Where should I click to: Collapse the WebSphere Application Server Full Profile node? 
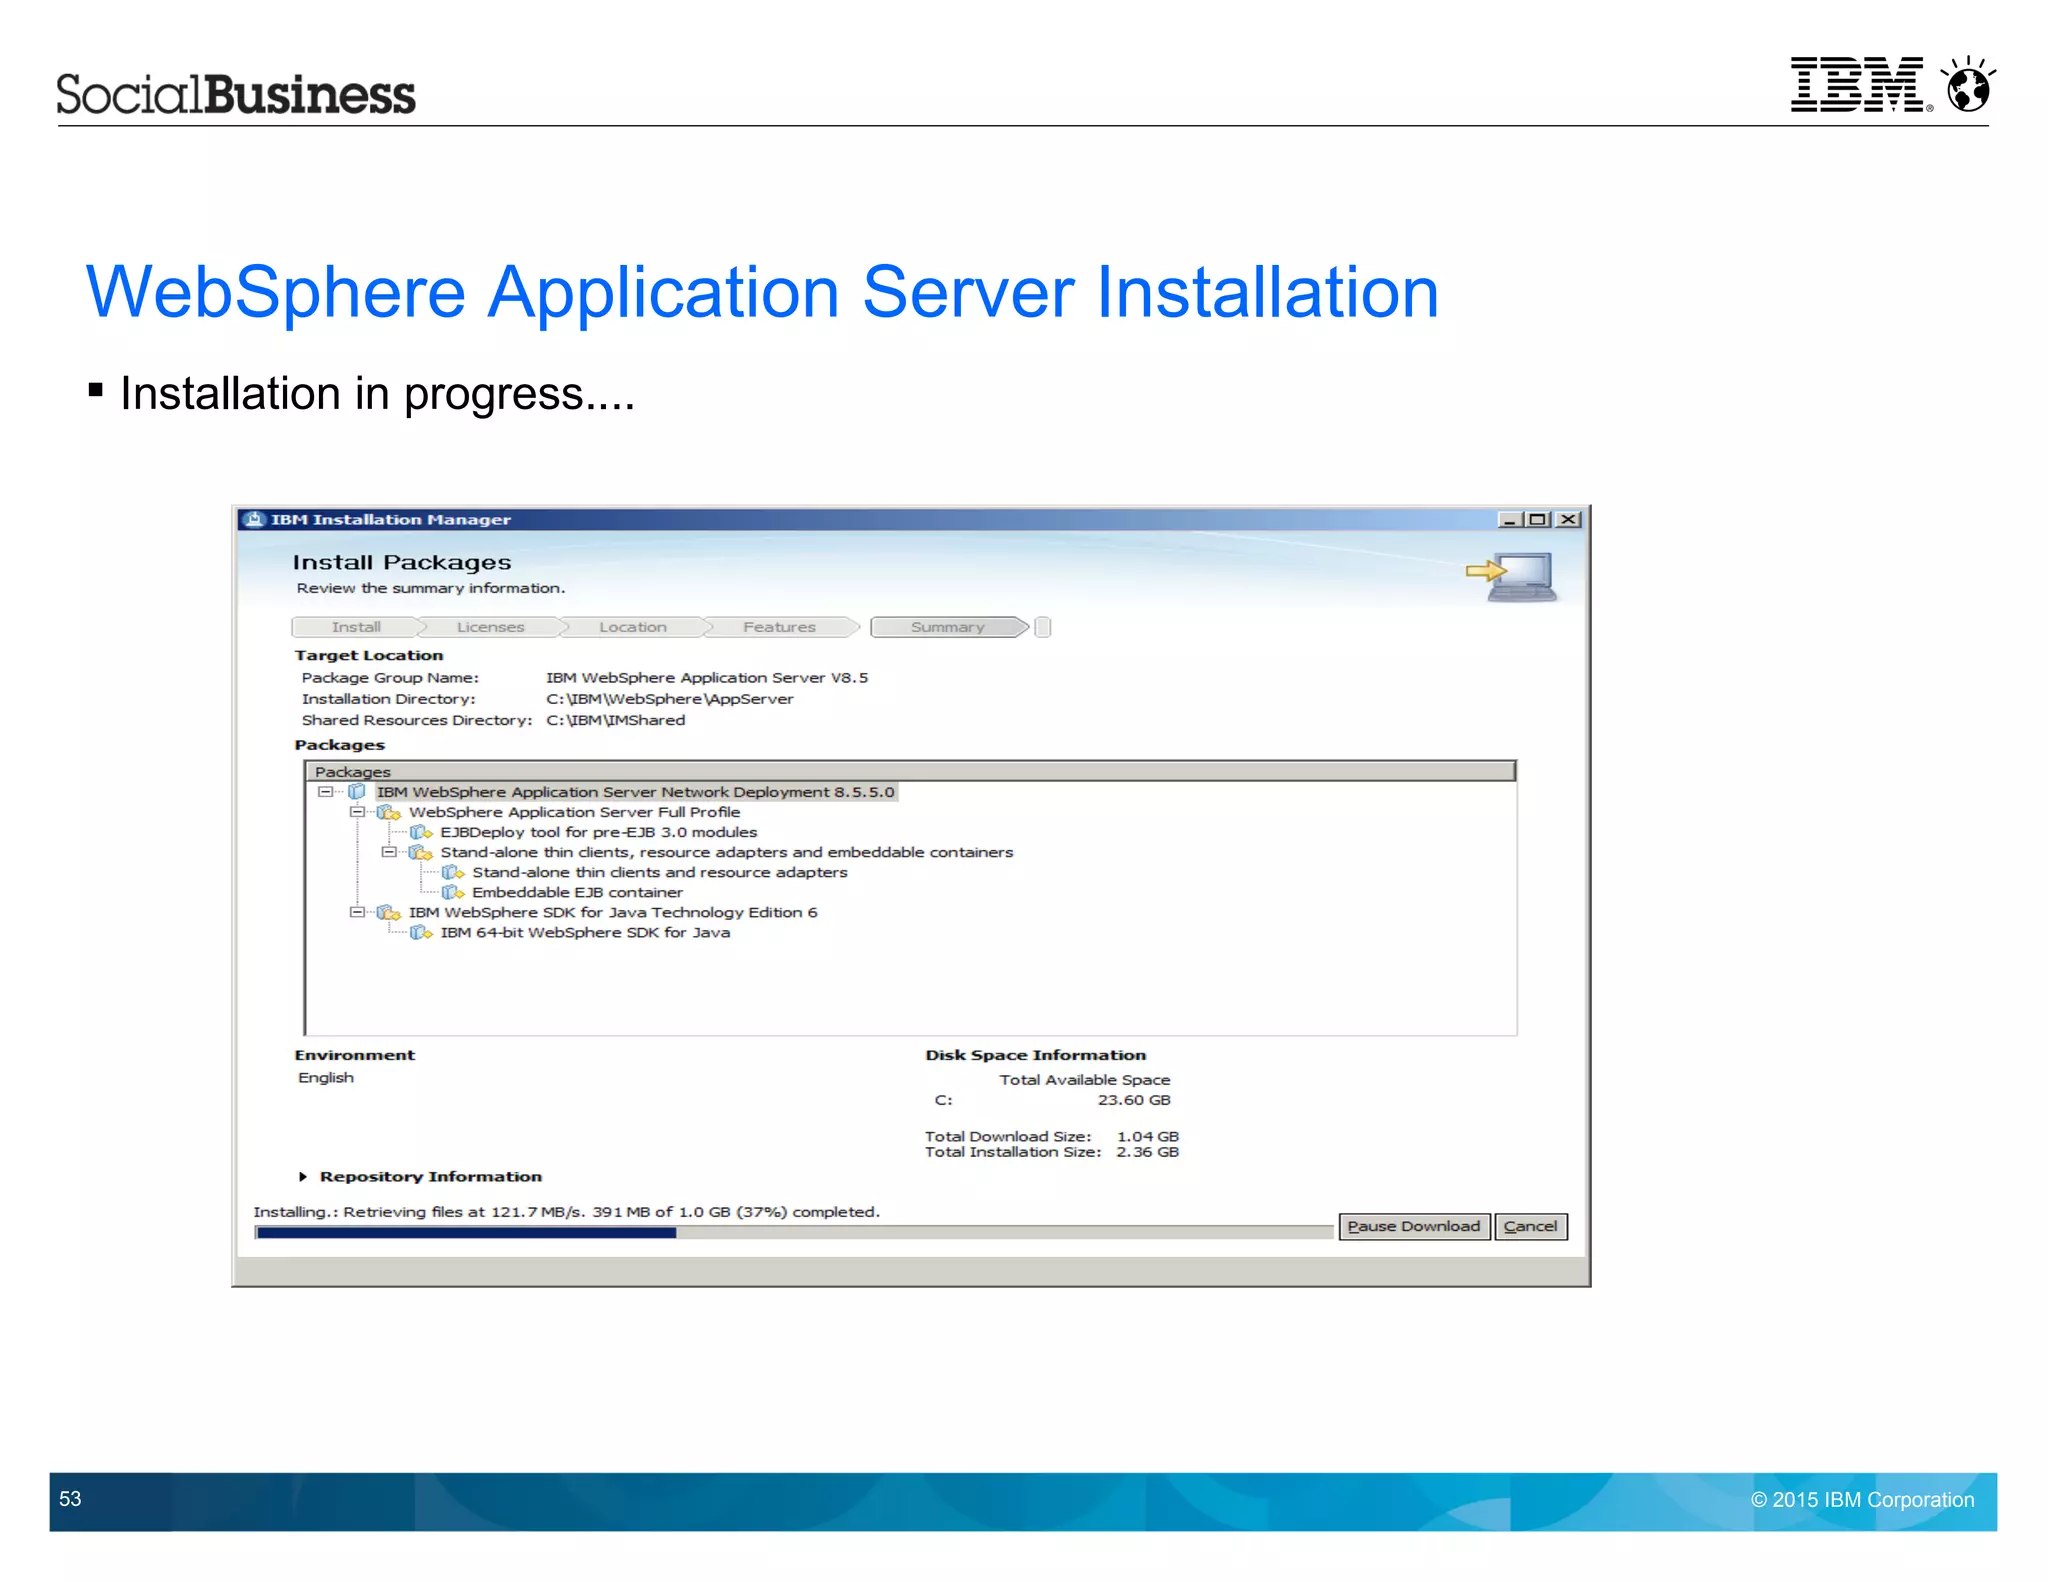pyautogui.click(x=357, y=812)
